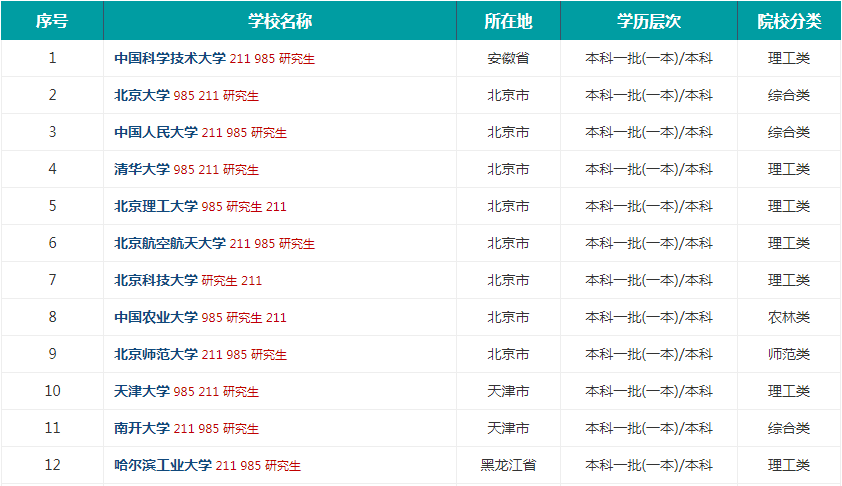
Task: Select serial number 4 cell
Action: point(52,169)
